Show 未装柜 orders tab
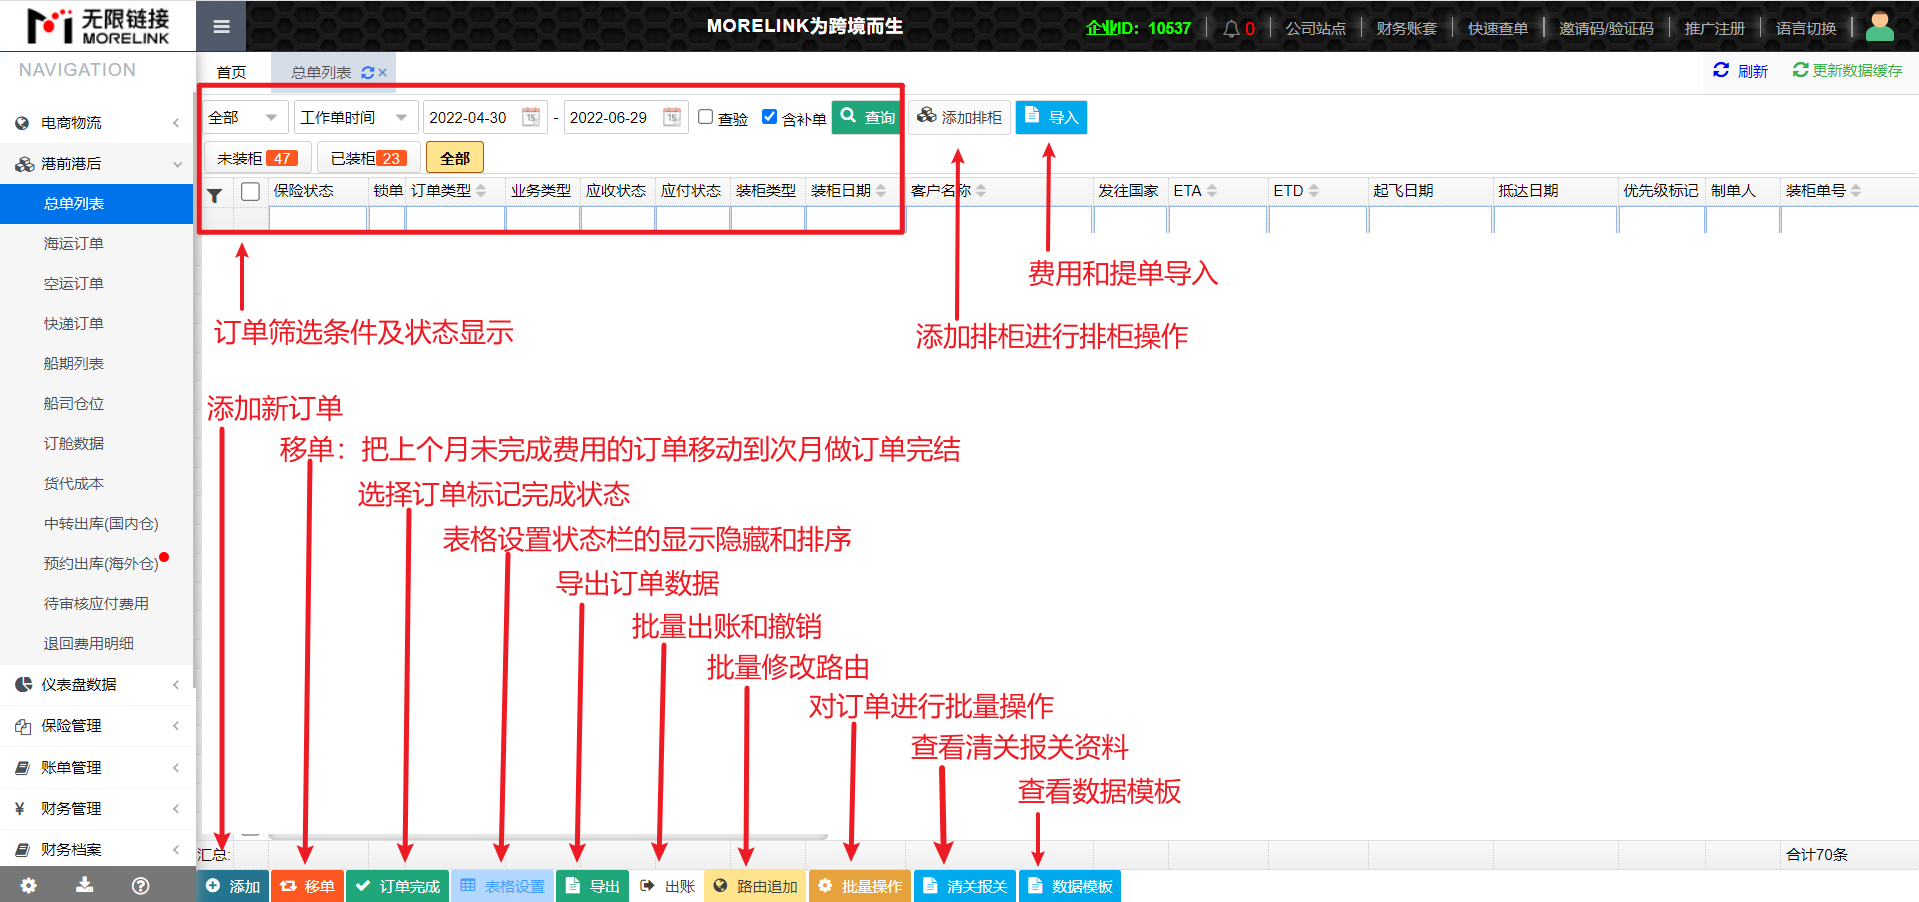The image size is (1919, 902). 257,158
